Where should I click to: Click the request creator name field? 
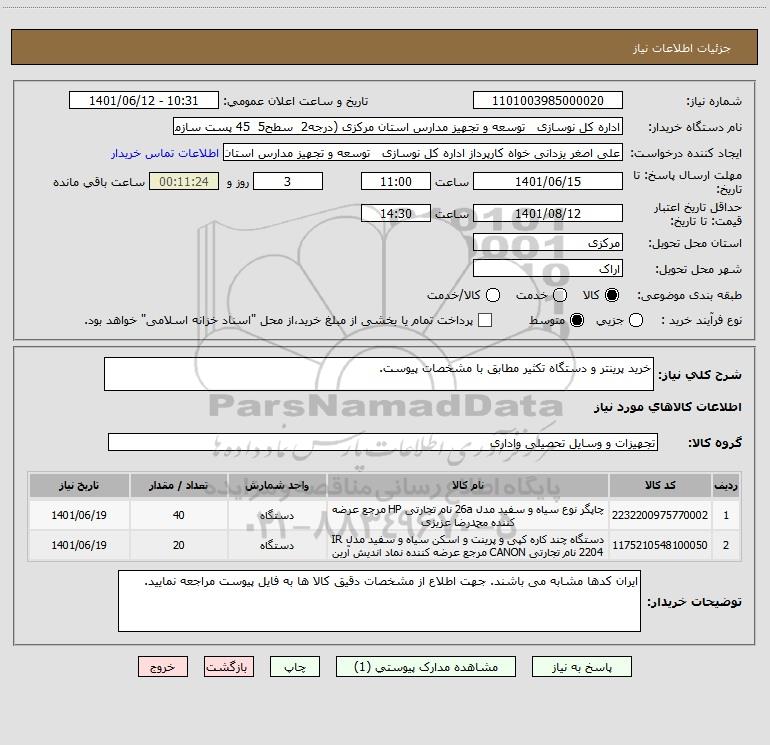click(x=423, y=153)
